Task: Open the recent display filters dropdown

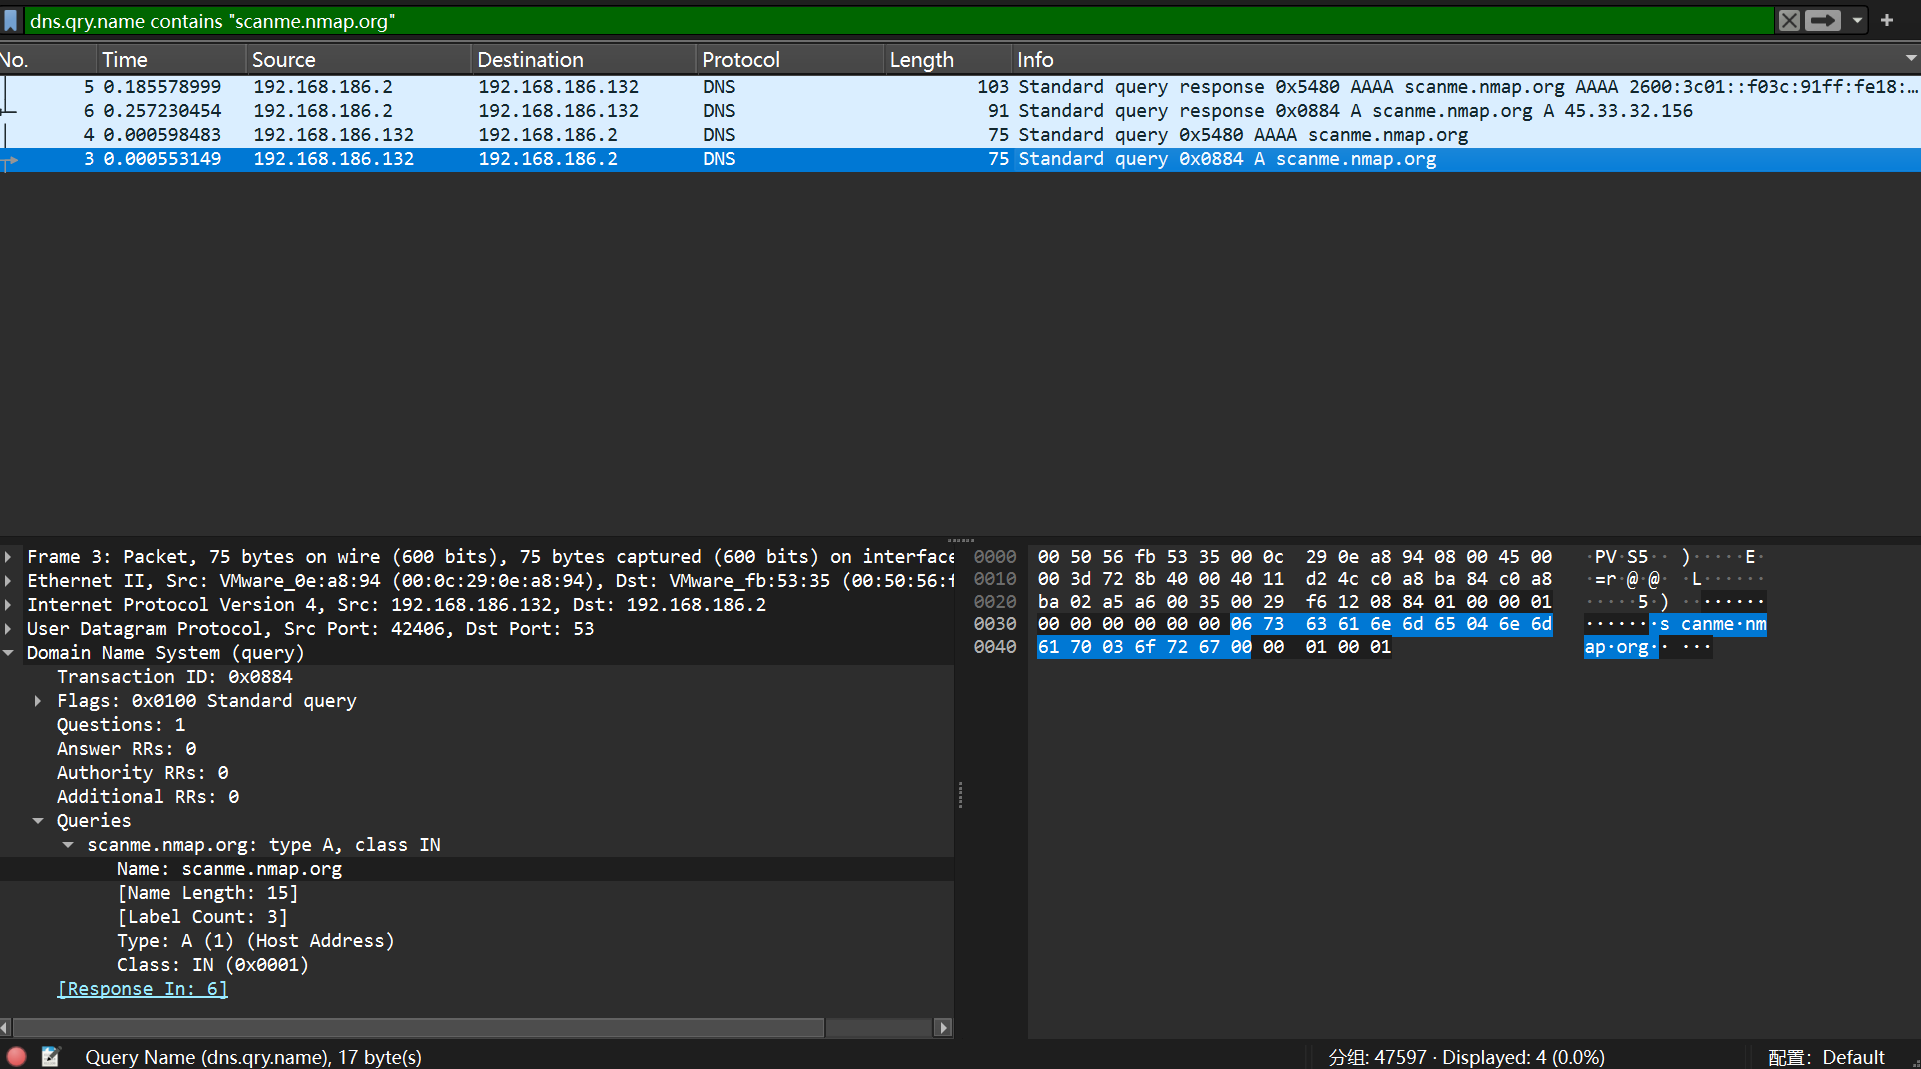Action: [x=1857, y=20]
